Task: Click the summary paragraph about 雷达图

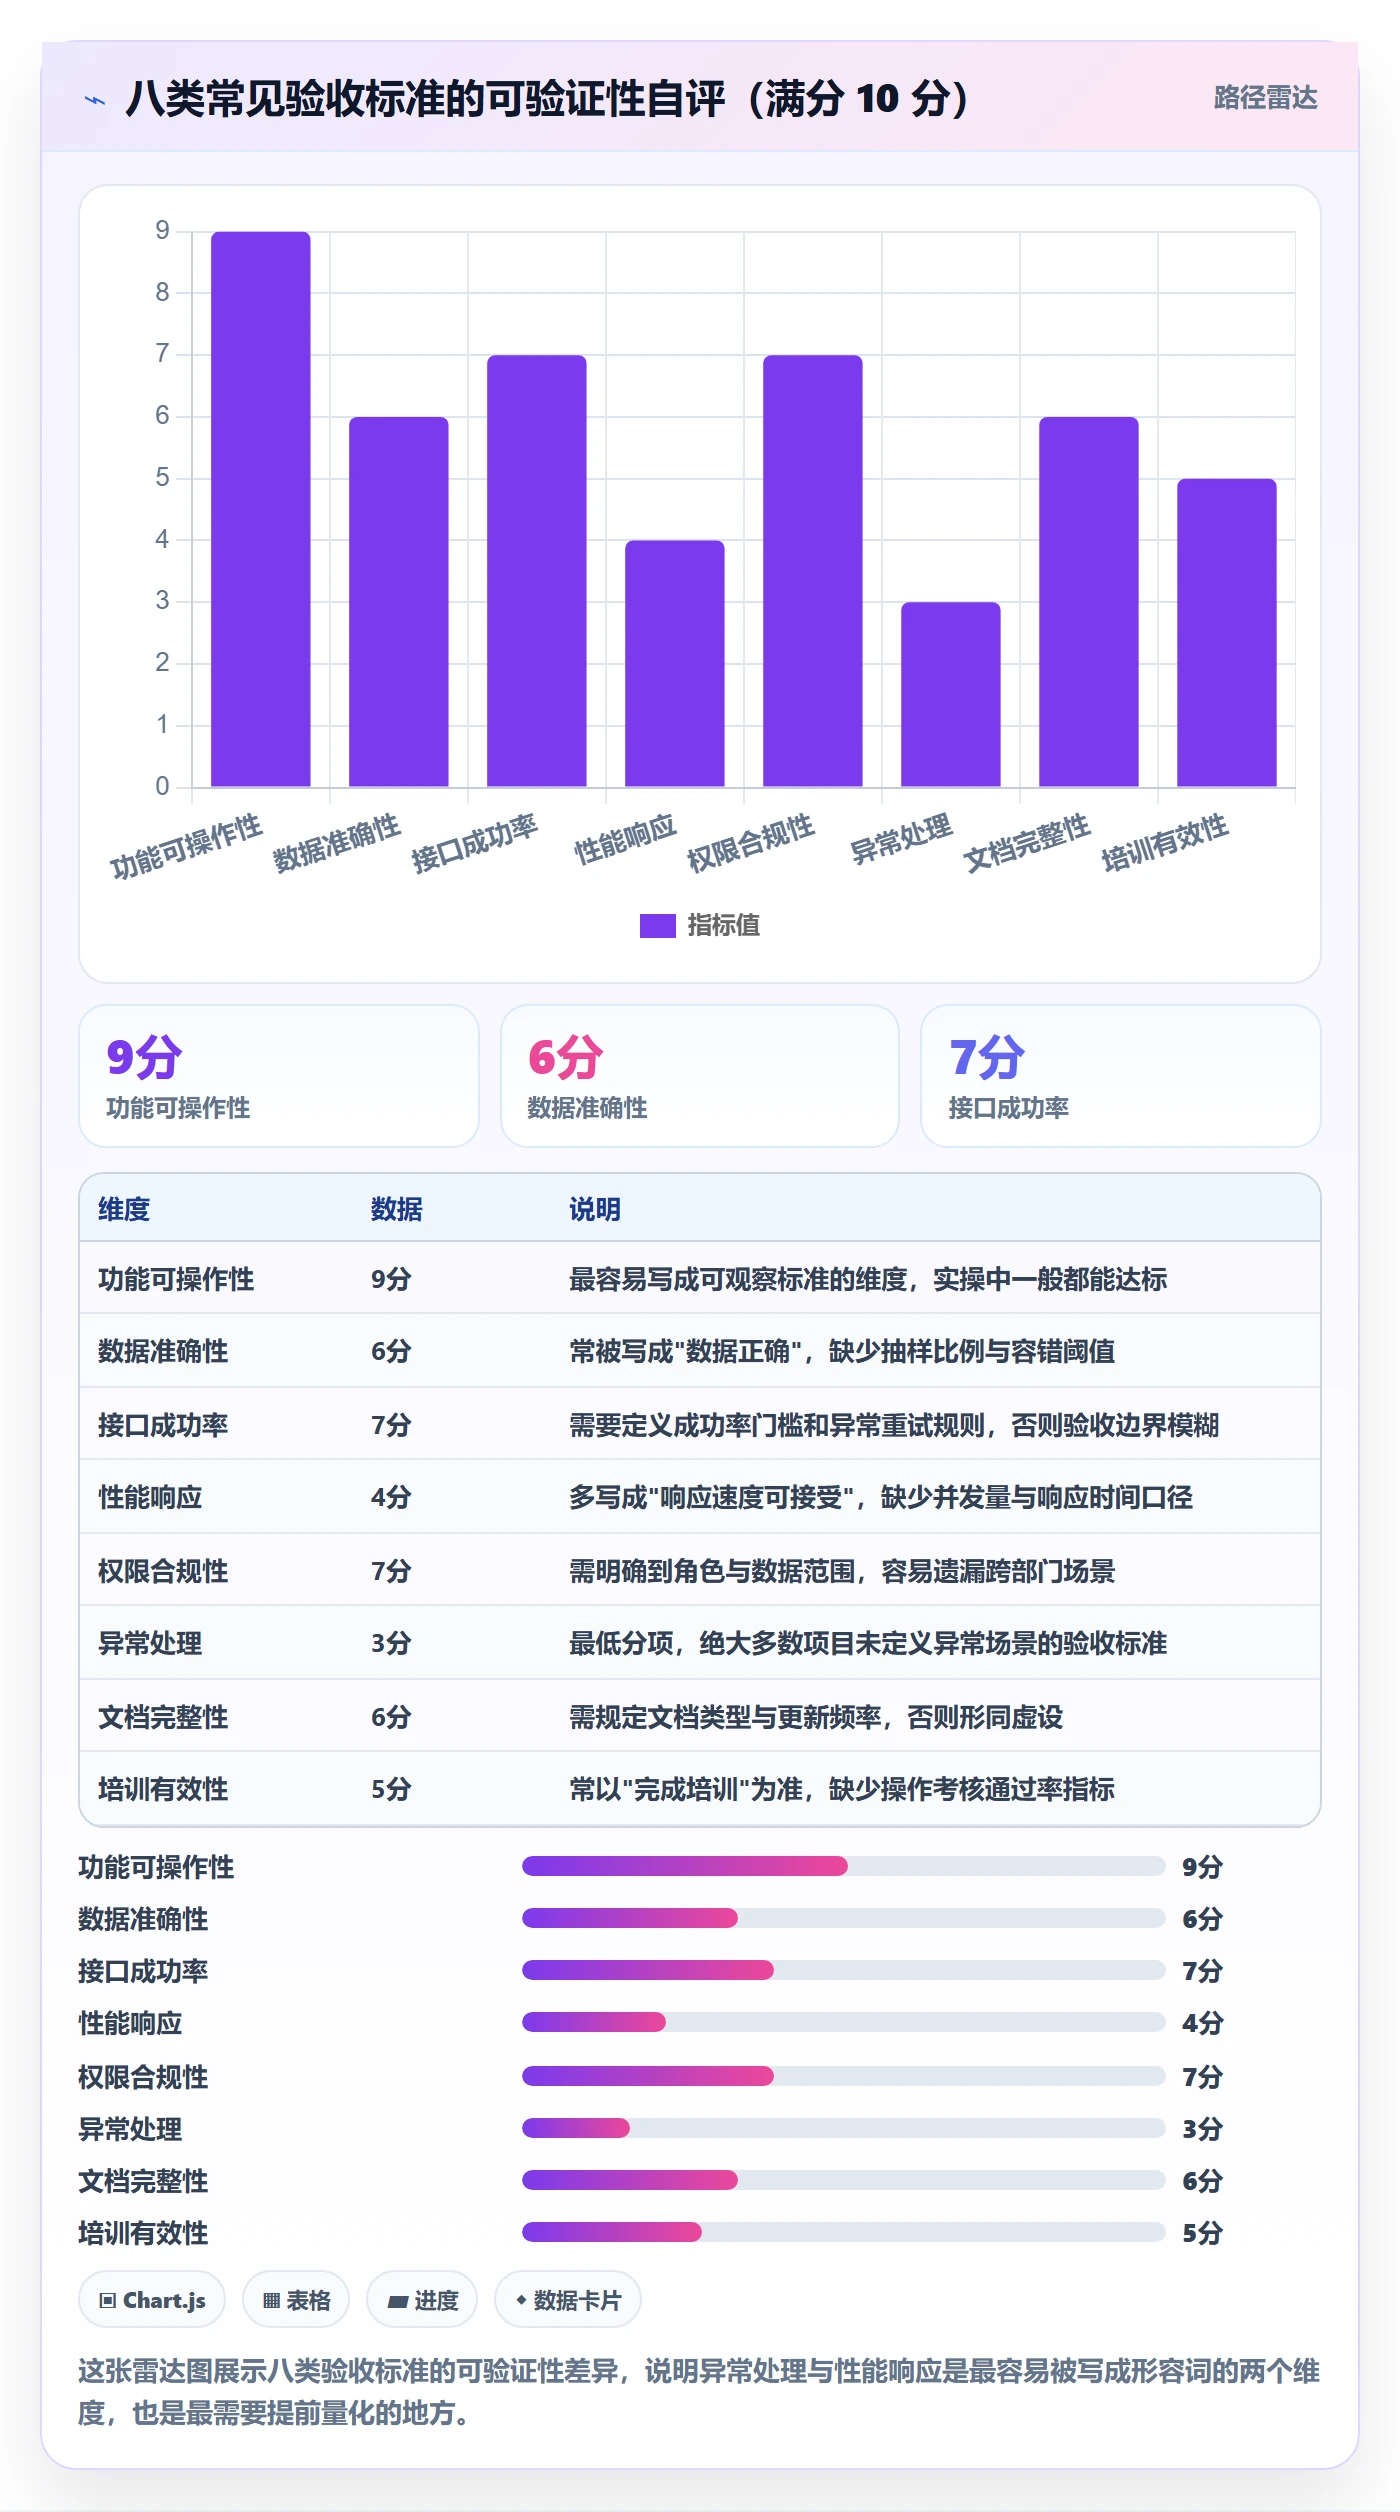Action: point(700,2392)
